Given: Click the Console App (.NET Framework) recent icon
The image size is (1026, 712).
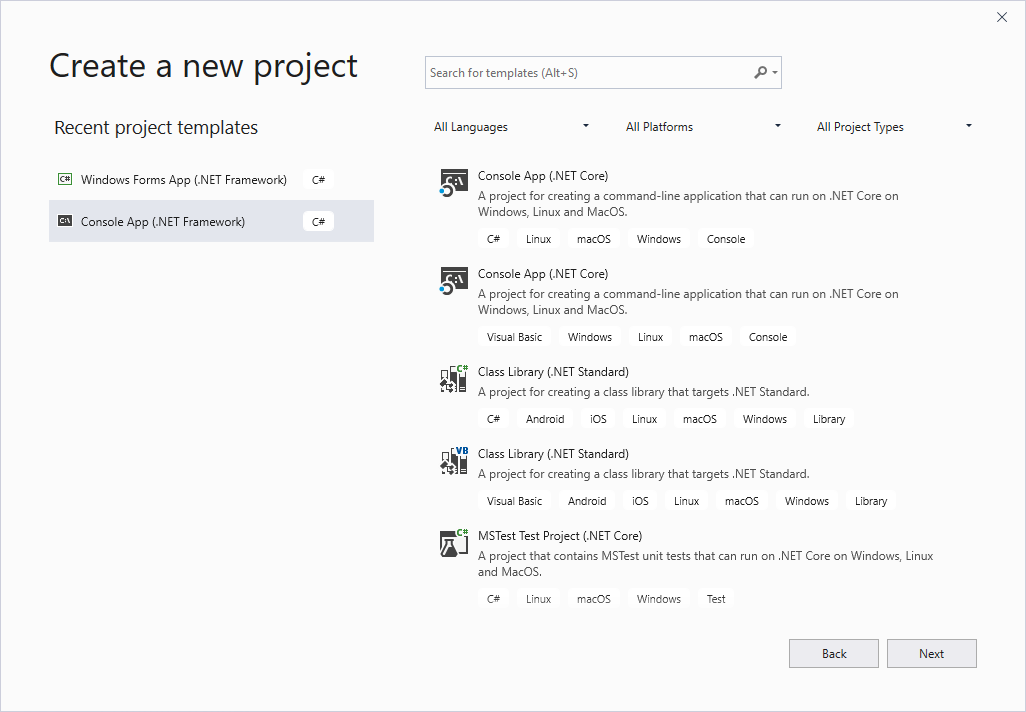Looking at the screenshot, I should (x=65, y=221).
